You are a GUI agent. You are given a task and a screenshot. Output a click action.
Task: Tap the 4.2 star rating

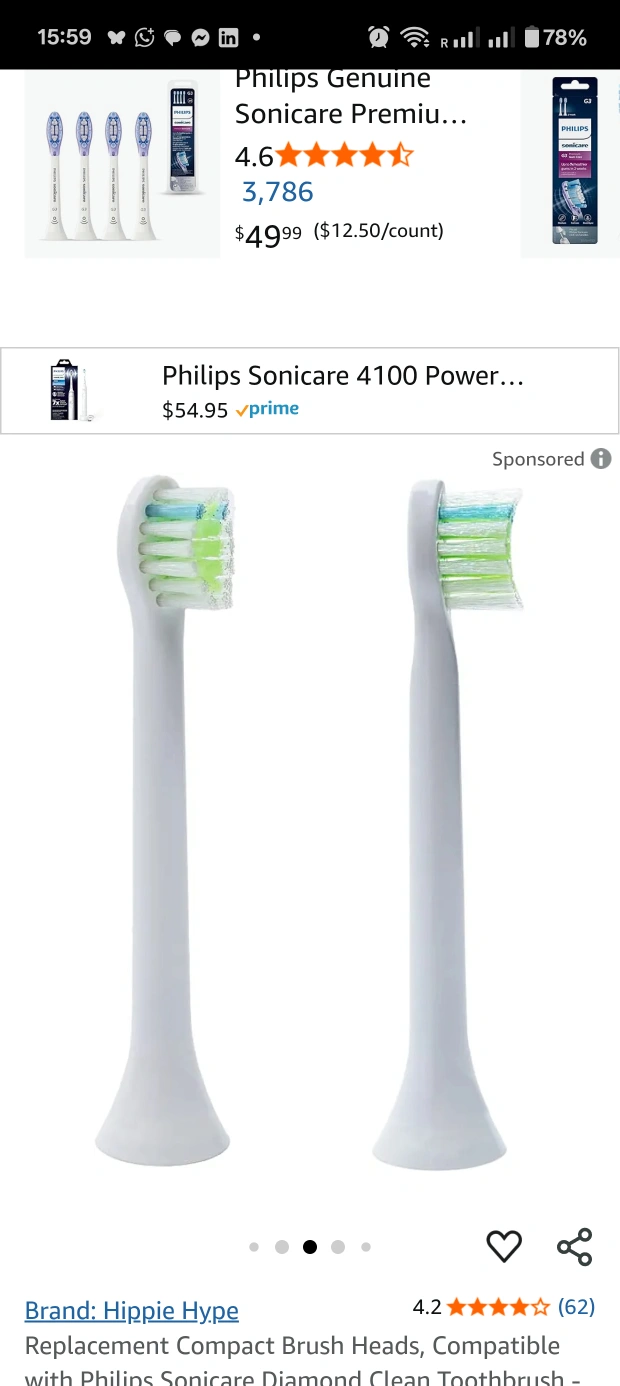(x=481, y=1306)
